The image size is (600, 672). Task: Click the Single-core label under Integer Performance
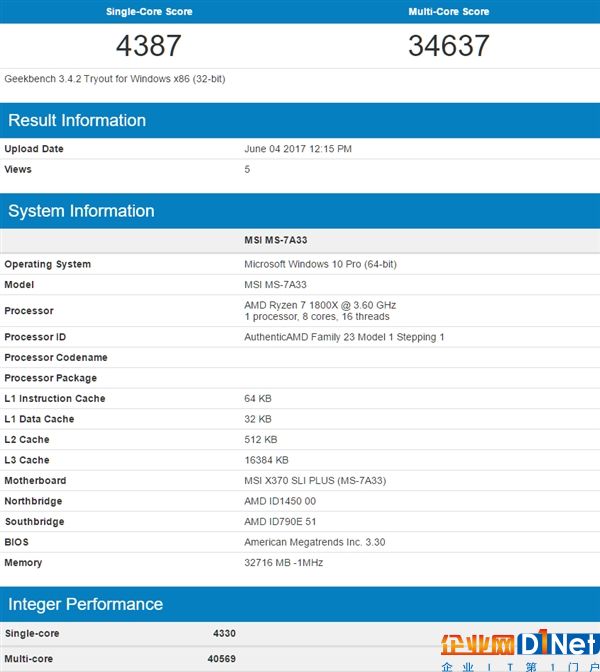pyautogui.click(x=32, y=633)
